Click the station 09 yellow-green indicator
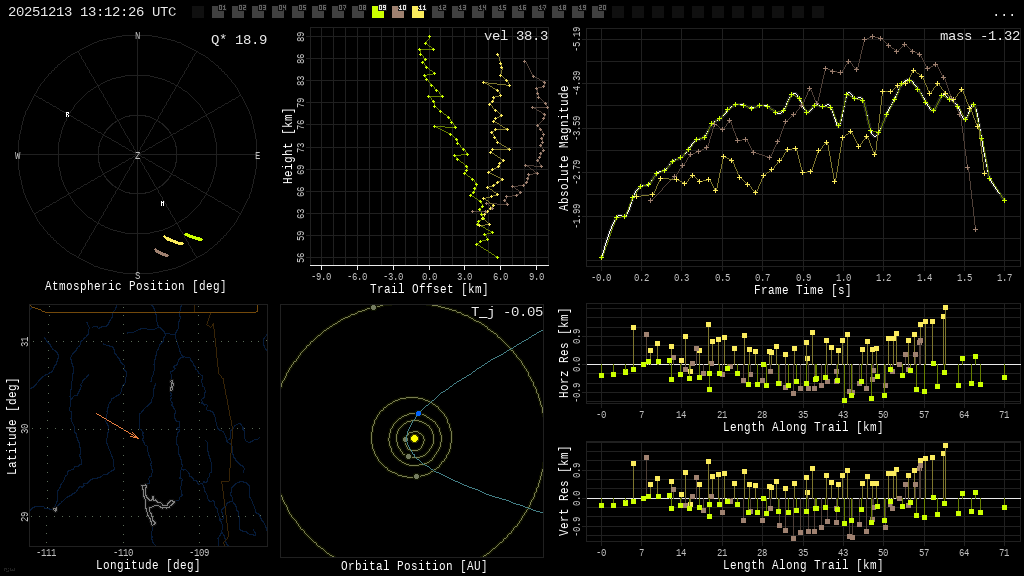This screenshot has width=1024, height=576. tap(378, 12)
